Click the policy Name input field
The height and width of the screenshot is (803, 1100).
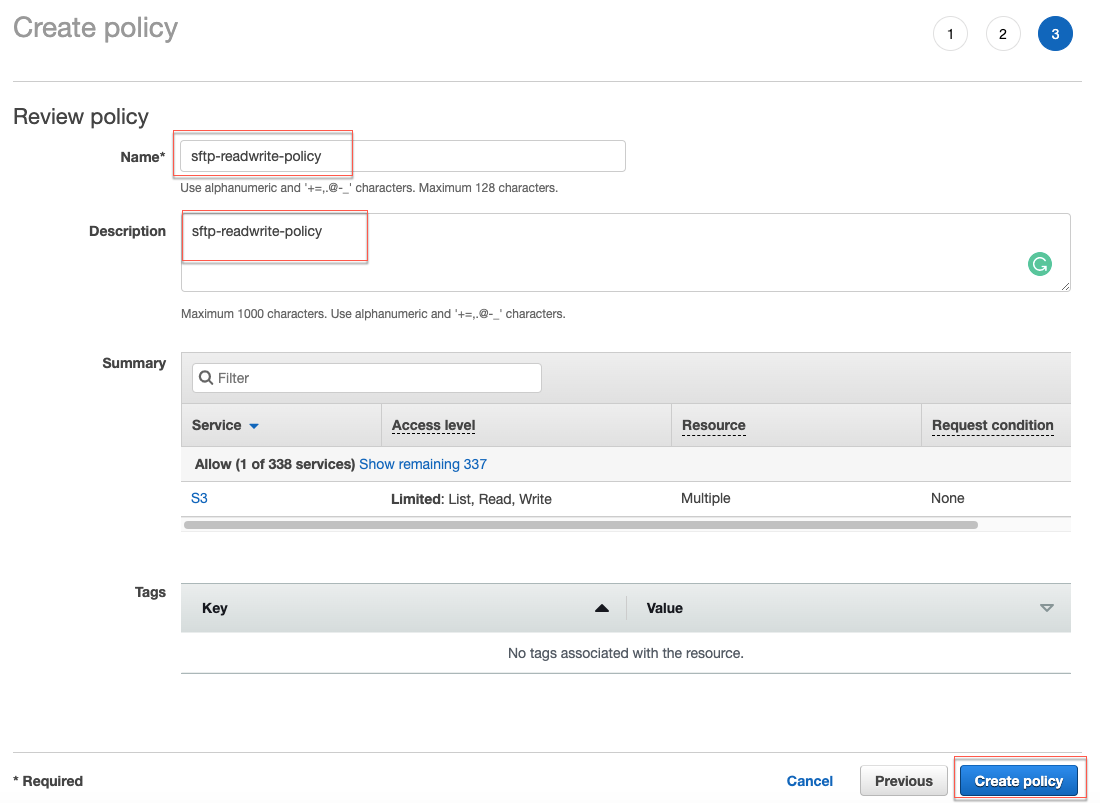[x=403, y=156]
